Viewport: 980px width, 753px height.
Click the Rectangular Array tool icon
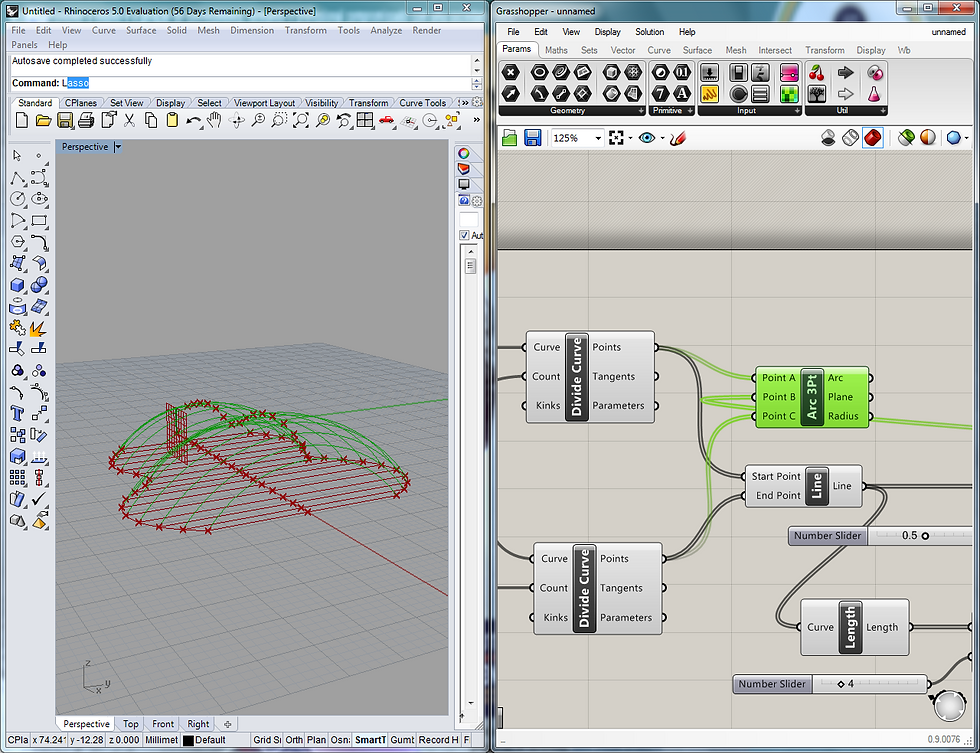click(18, 477)
